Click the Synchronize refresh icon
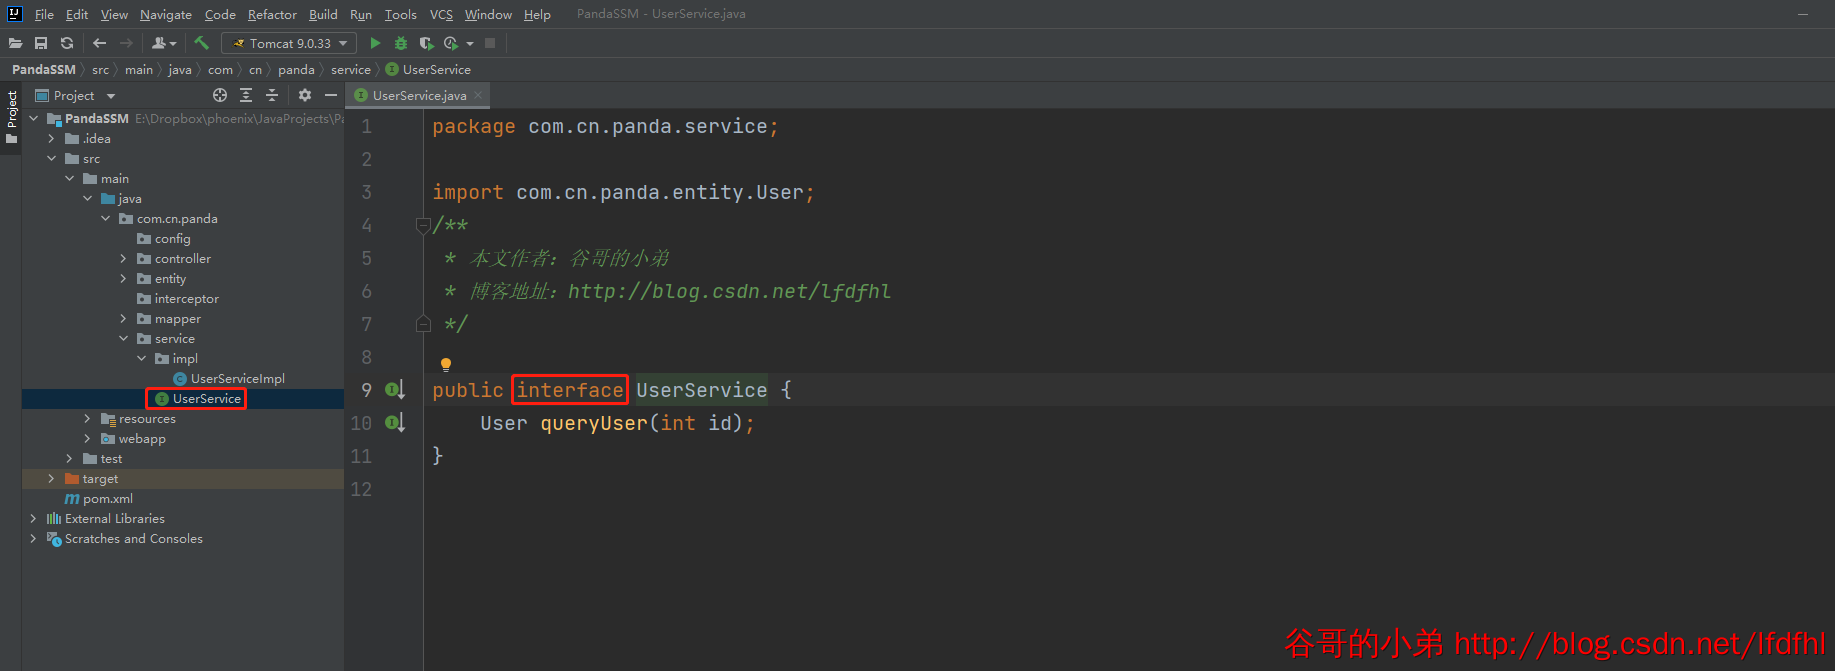The width and height of the screenshot is (1835, 671). coord(67,43)
